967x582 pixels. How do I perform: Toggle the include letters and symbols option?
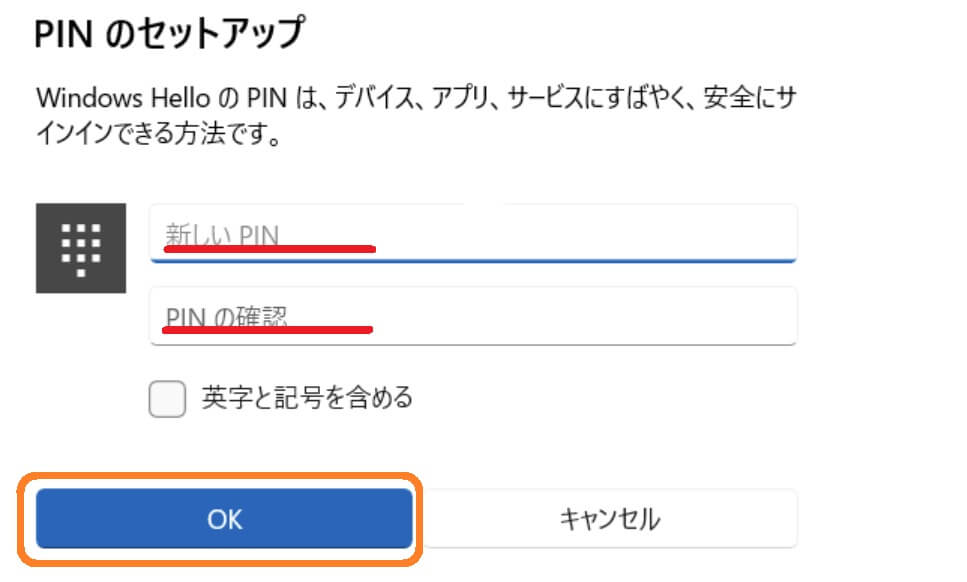(x=167, y=399)
